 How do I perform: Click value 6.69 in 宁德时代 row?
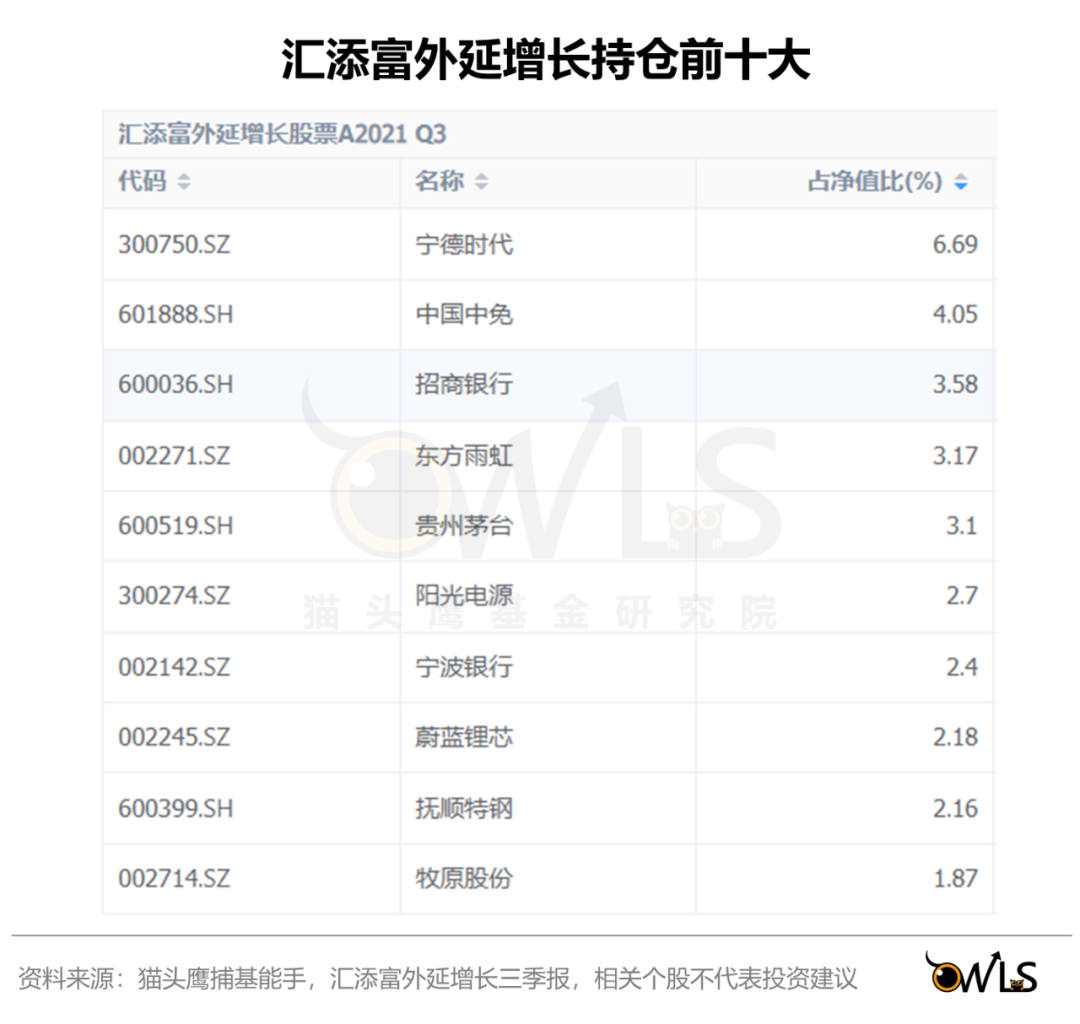[x=955, y=244]
